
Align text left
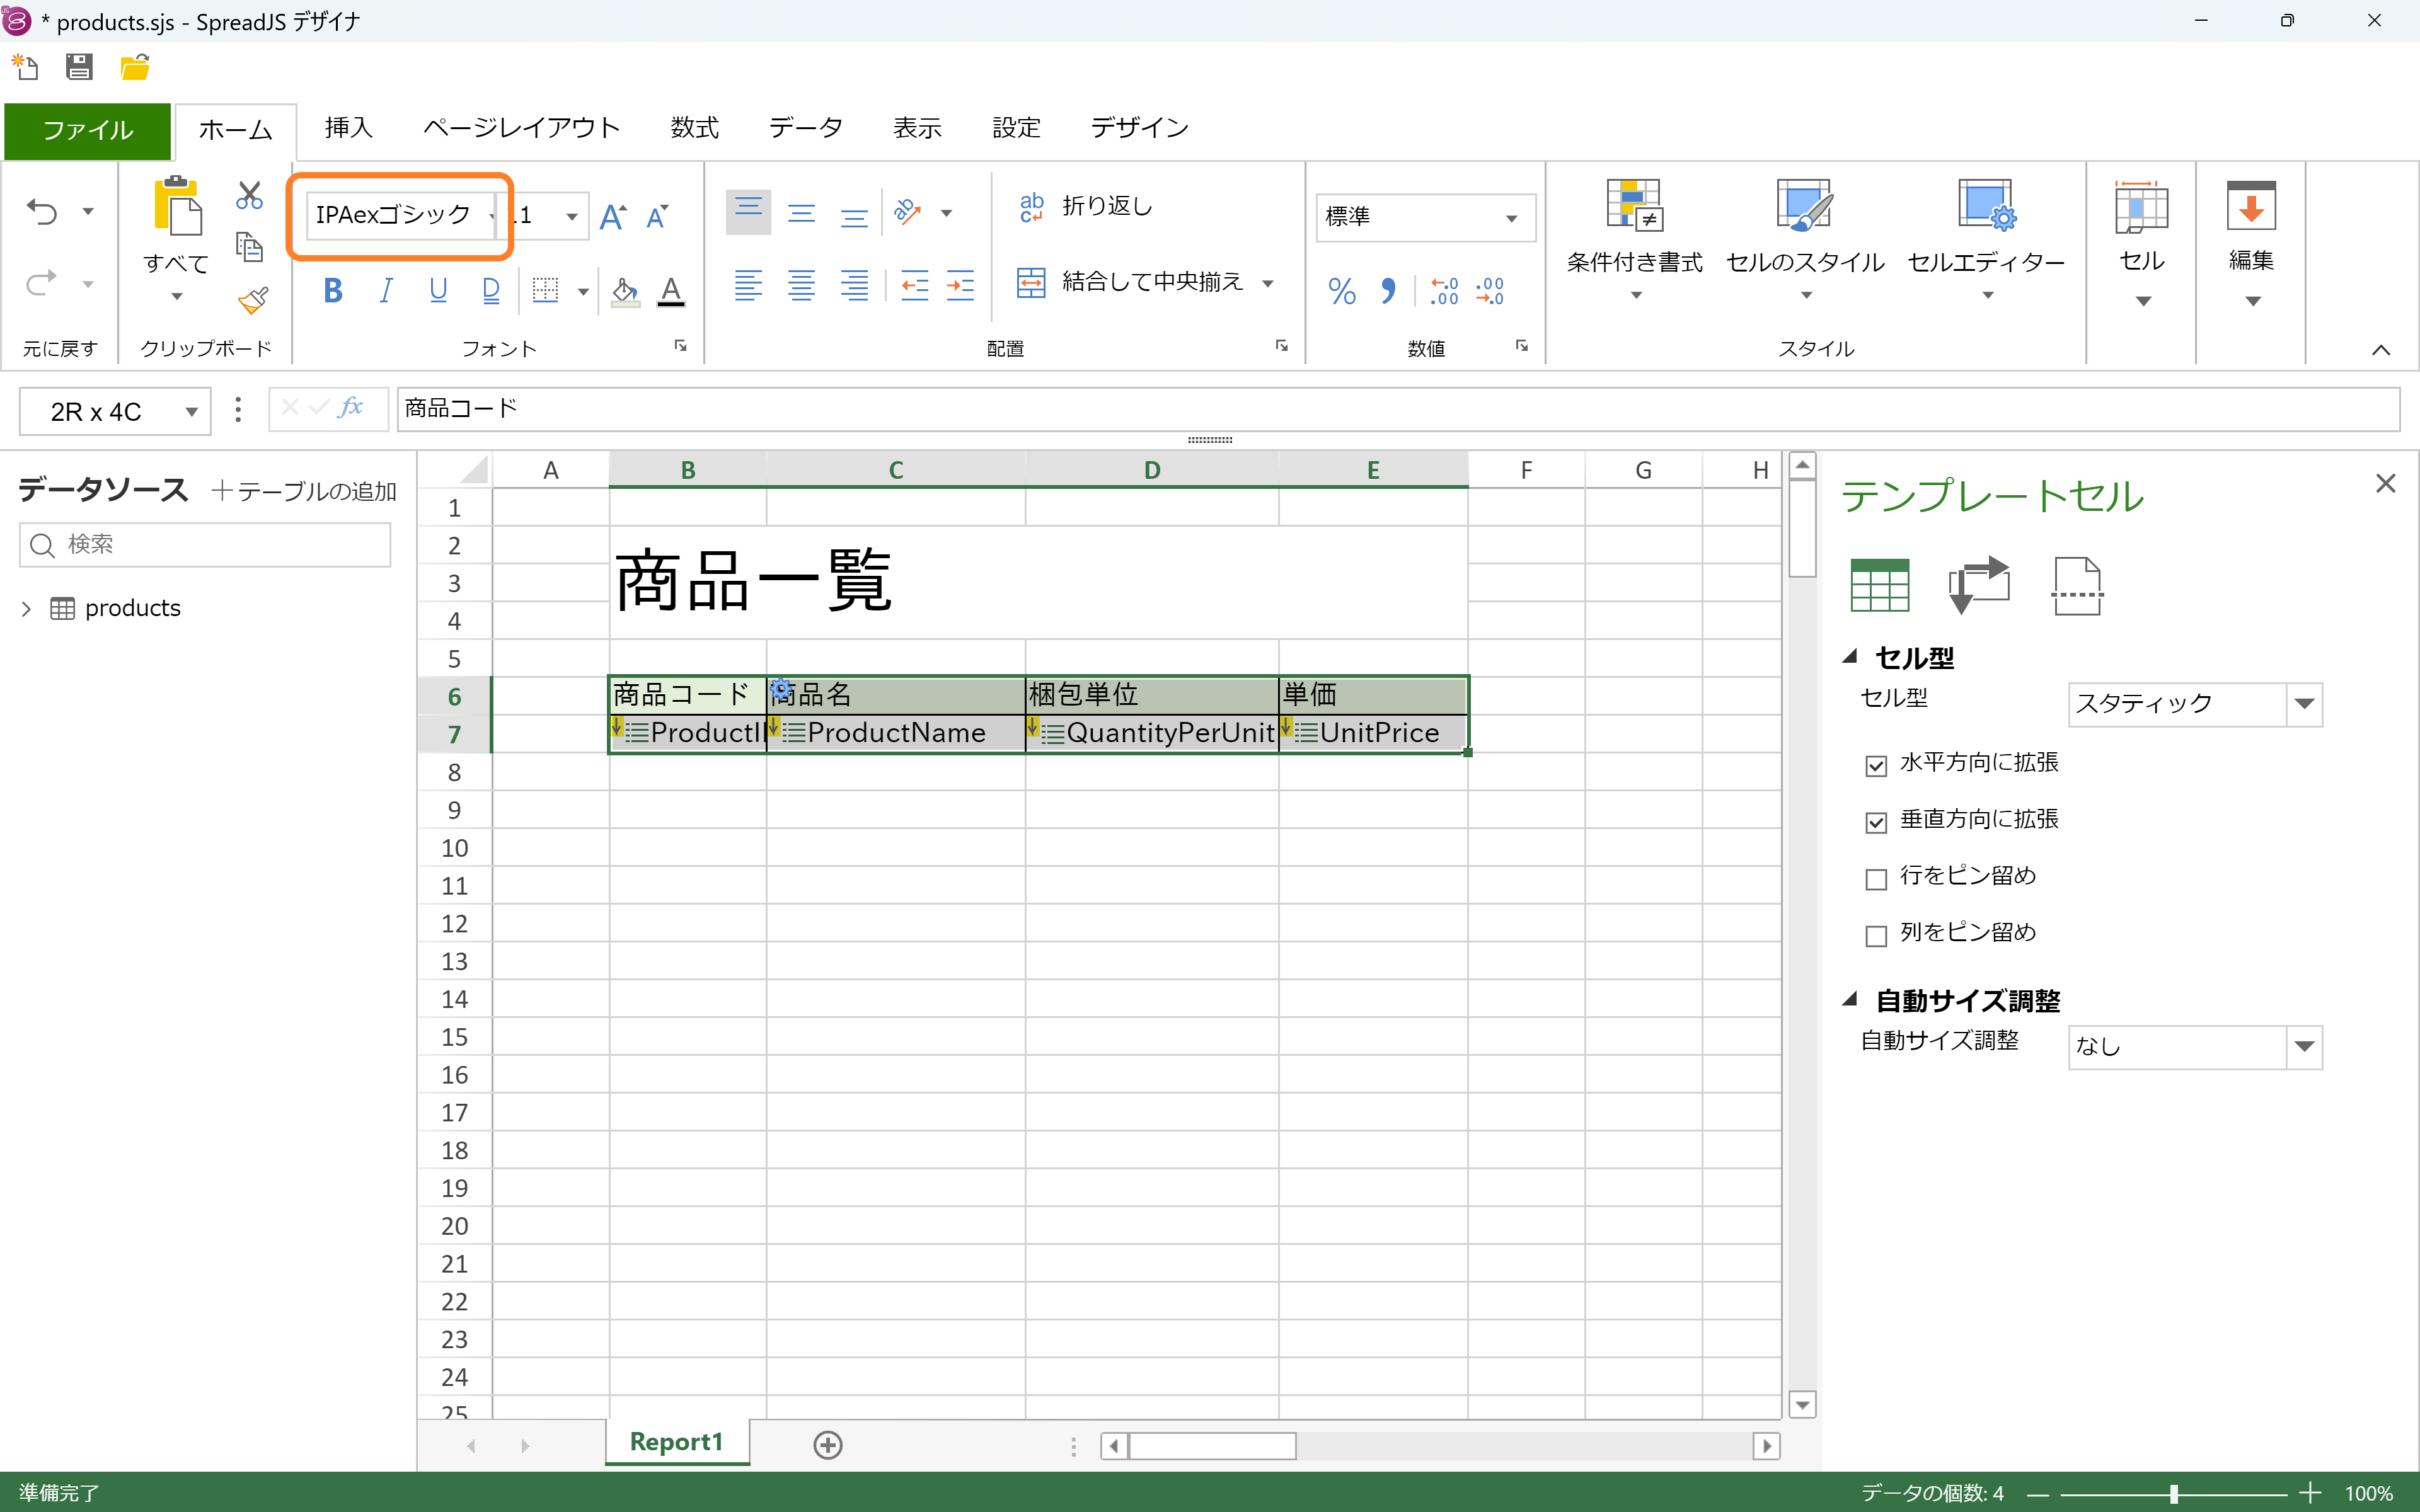tap(748, 286)
